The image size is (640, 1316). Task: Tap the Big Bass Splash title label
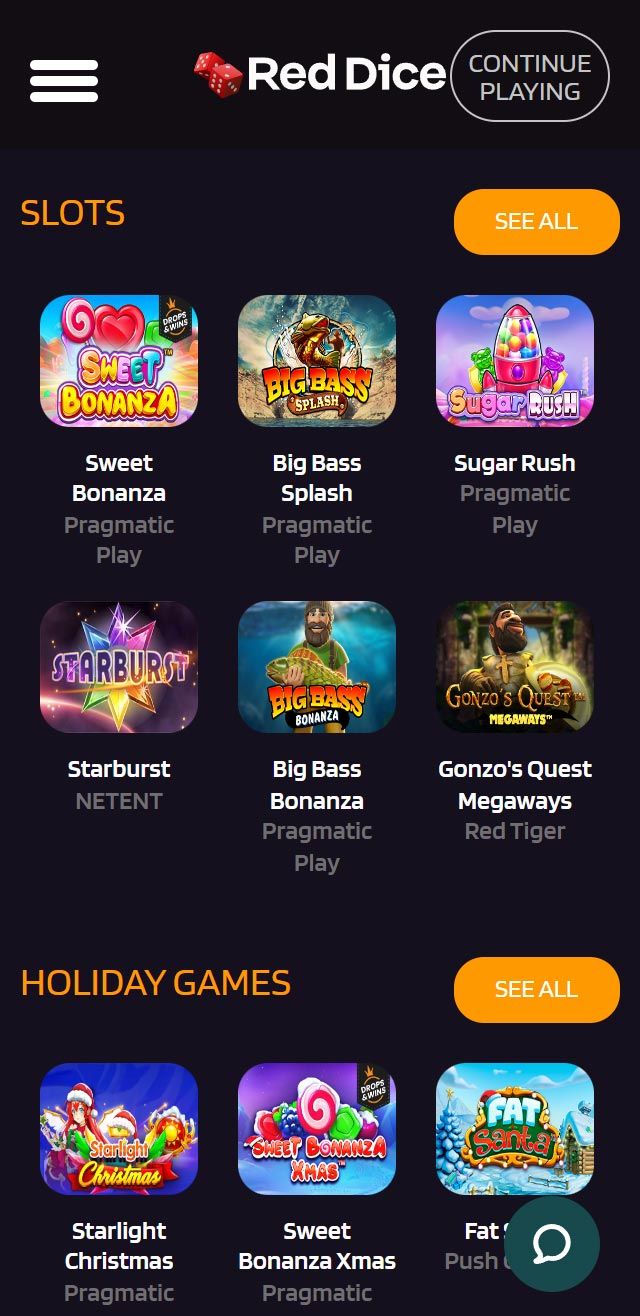point(317,478)
